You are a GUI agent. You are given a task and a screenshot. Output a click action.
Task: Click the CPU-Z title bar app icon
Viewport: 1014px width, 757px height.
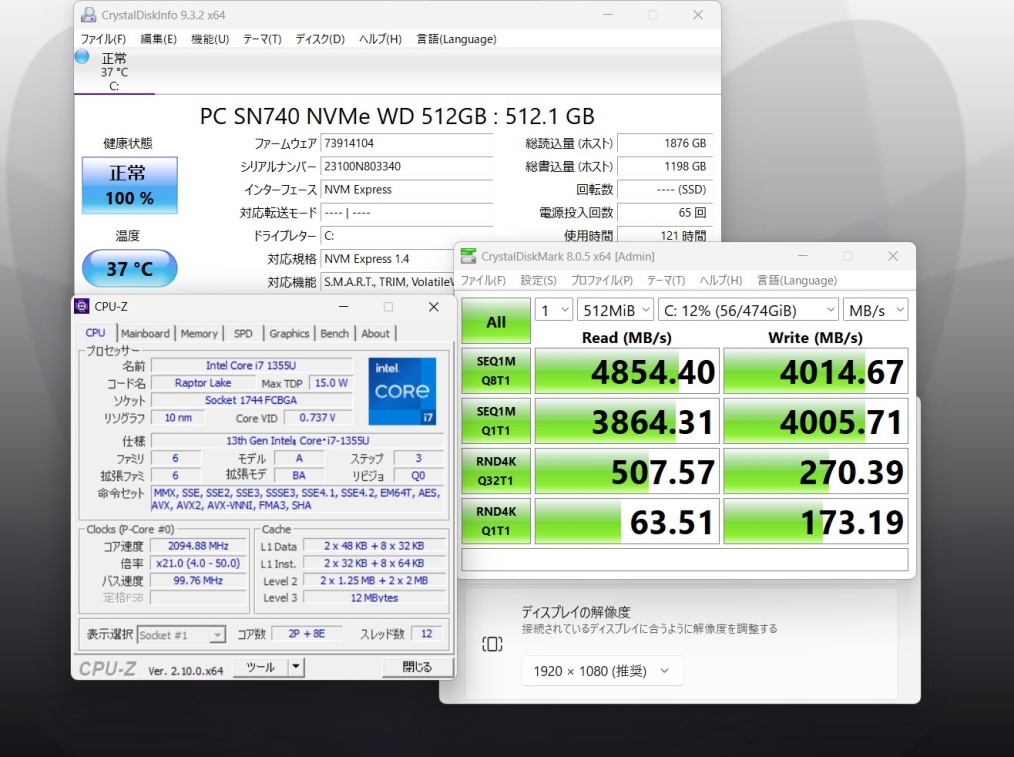[82, 306]
